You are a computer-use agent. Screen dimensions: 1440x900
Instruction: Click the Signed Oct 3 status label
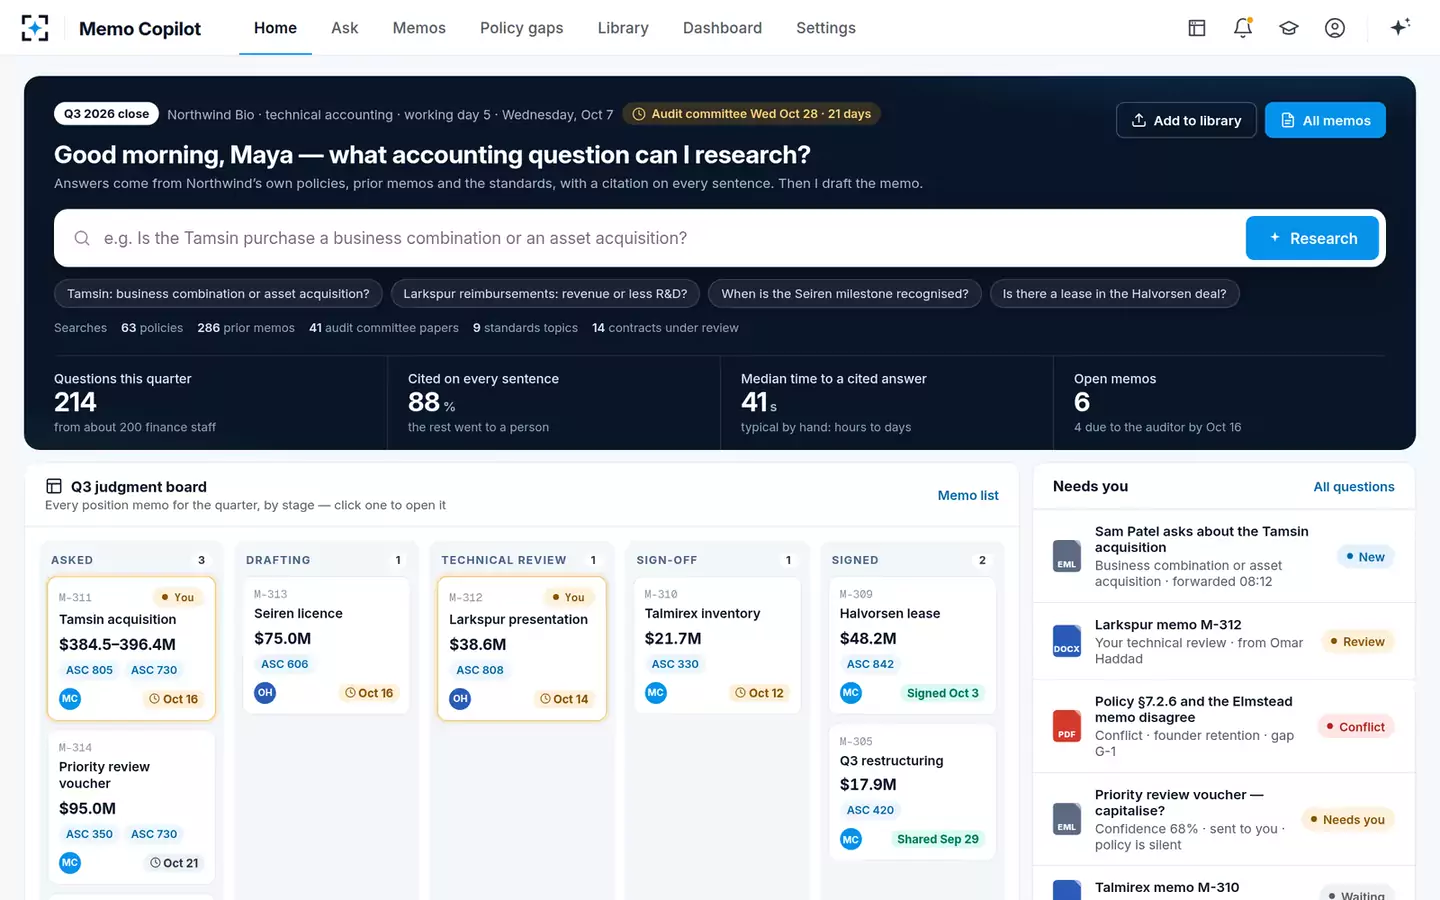[942, 693]
